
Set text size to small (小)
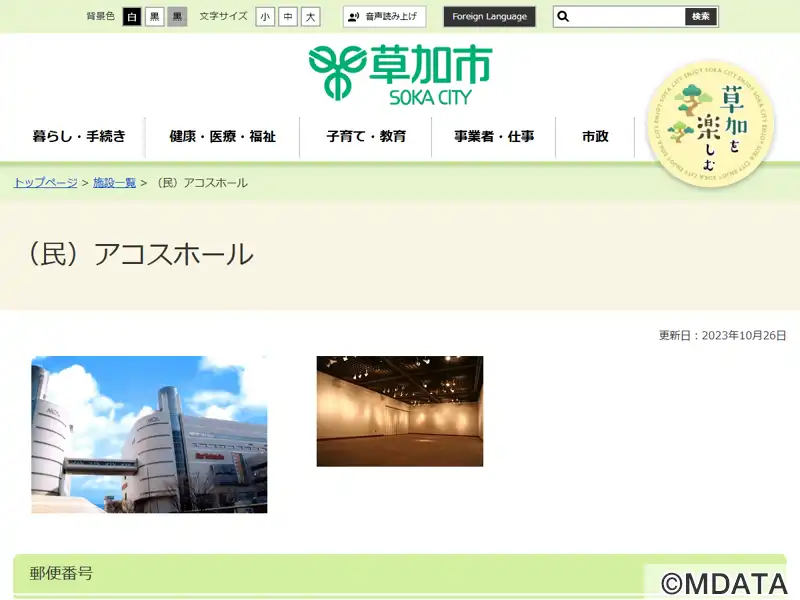pyautogui.click(x=265, y=17)
